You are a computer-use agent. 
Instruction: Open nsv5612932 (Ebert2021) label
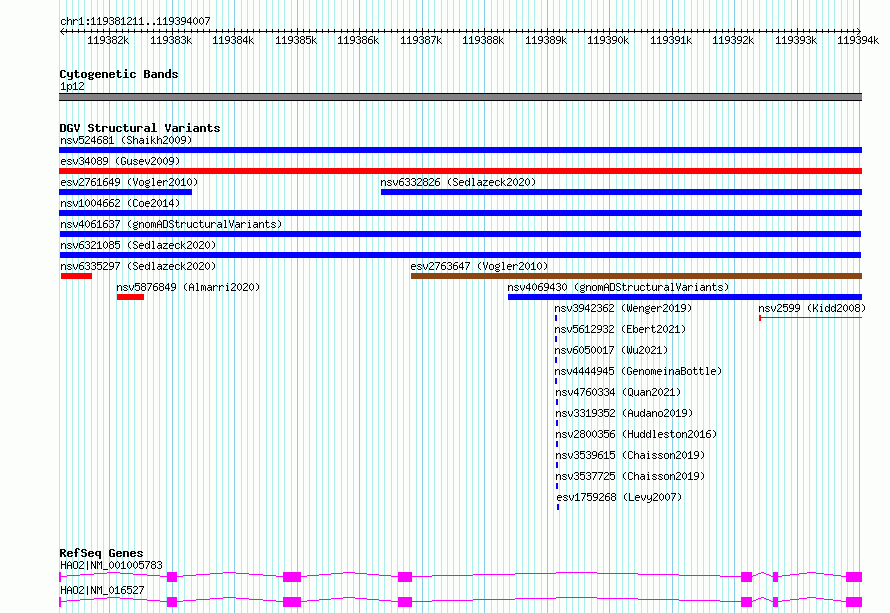tap(620, 329)
